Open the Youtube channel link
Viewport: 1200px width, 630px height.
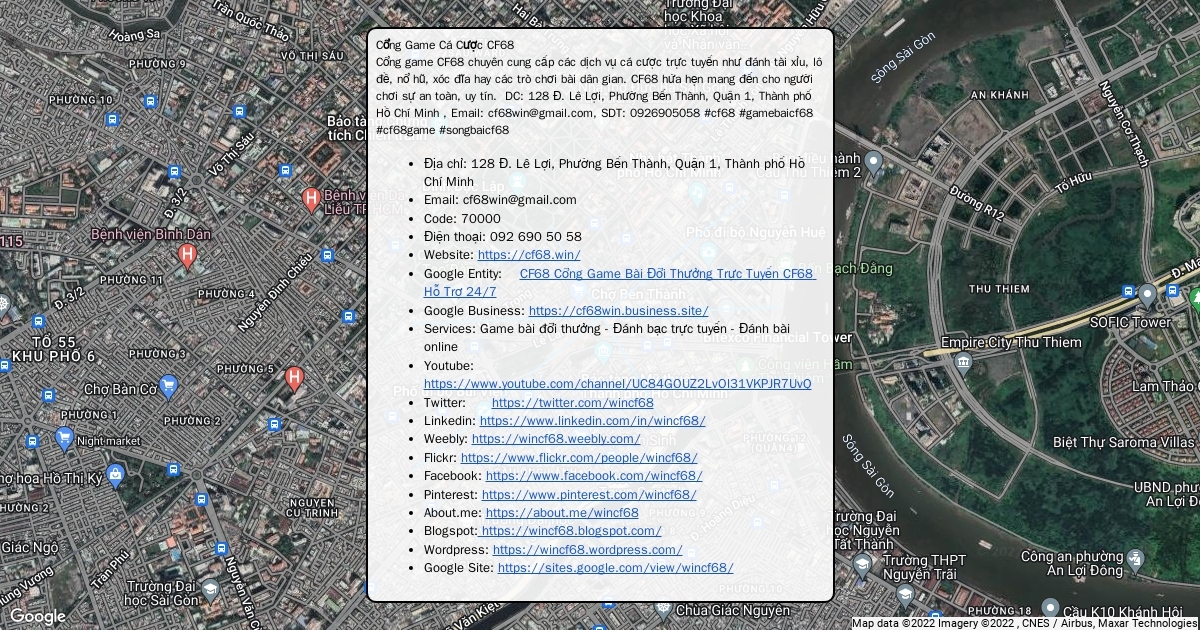pyautogui.click(x=617, y=384)
